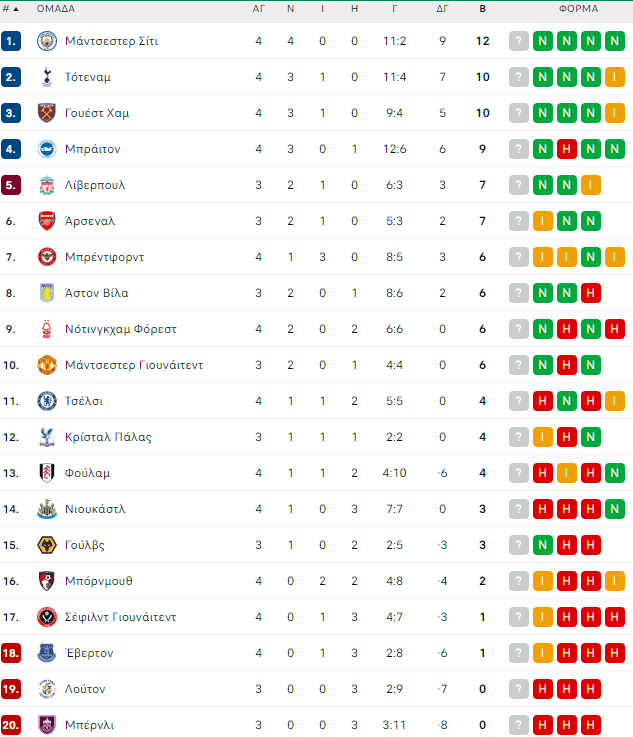Open the Άστον Βίλα team link
This screenshot has height=737, width=633.
coord(96,293)
